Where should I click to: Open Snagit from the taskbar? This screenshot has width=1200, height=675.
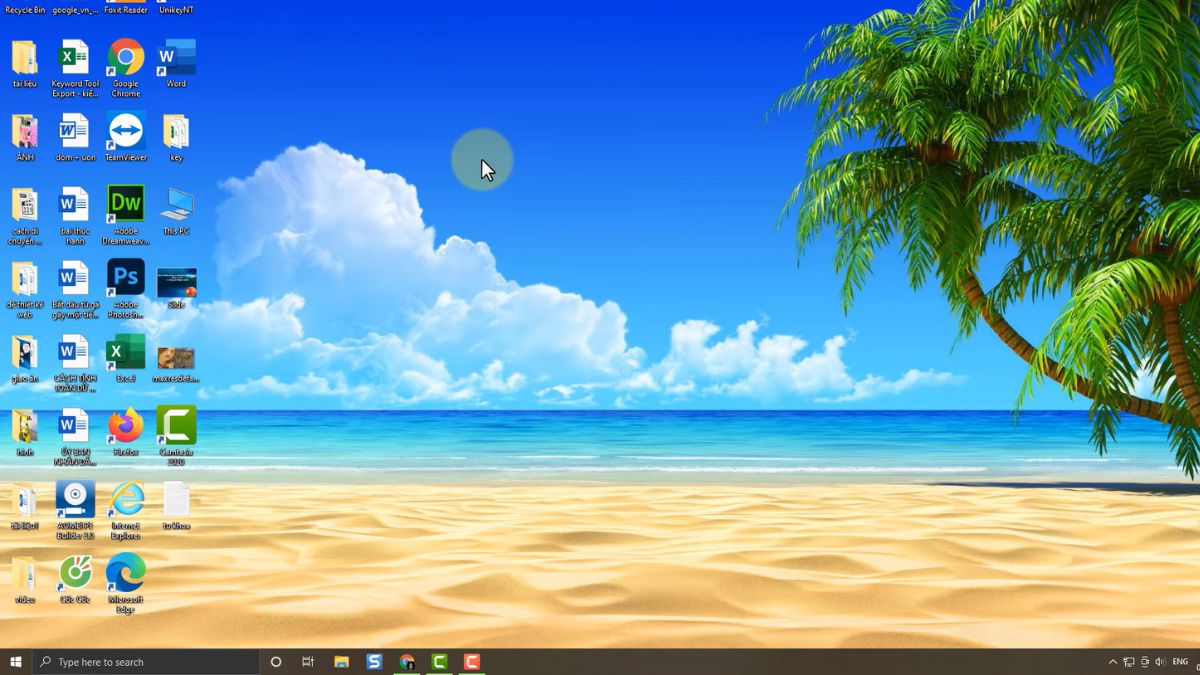pyautogui.click(x=374, y=662)
